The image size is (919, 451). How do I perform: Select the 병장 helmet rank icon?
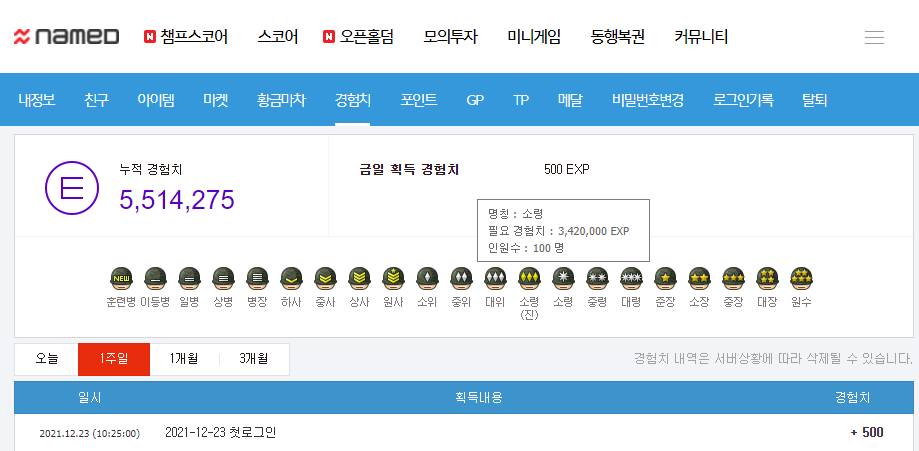[257, 278]
